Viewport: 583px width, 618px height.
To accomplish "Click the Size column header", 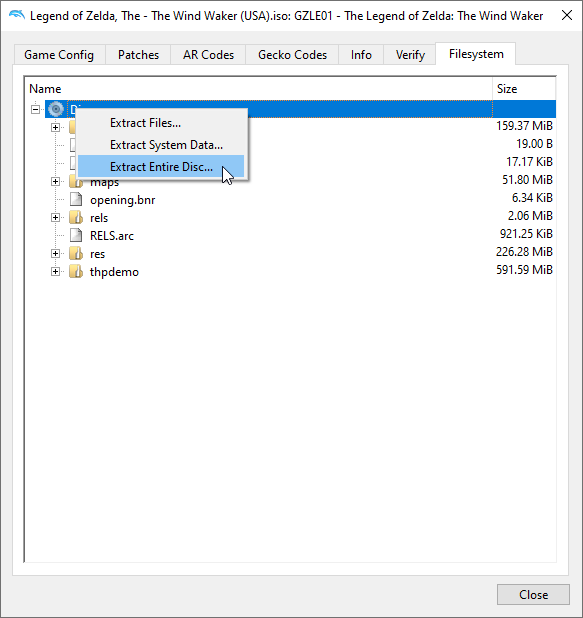I will (x=524, y=89).
